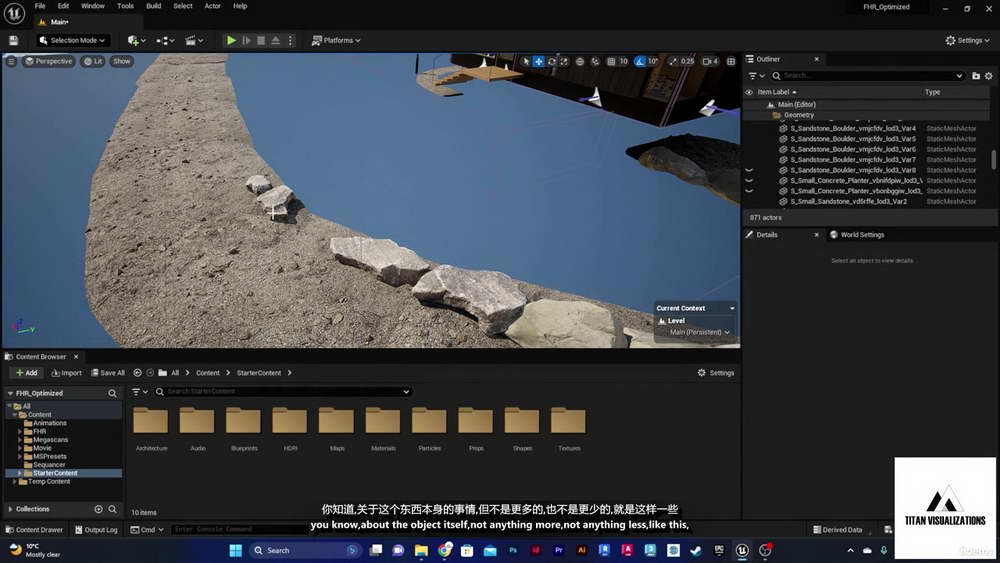Toggle world or local coordinate space globe icon
This screenshot has height=563, width=1000.
tap(580, 61)
